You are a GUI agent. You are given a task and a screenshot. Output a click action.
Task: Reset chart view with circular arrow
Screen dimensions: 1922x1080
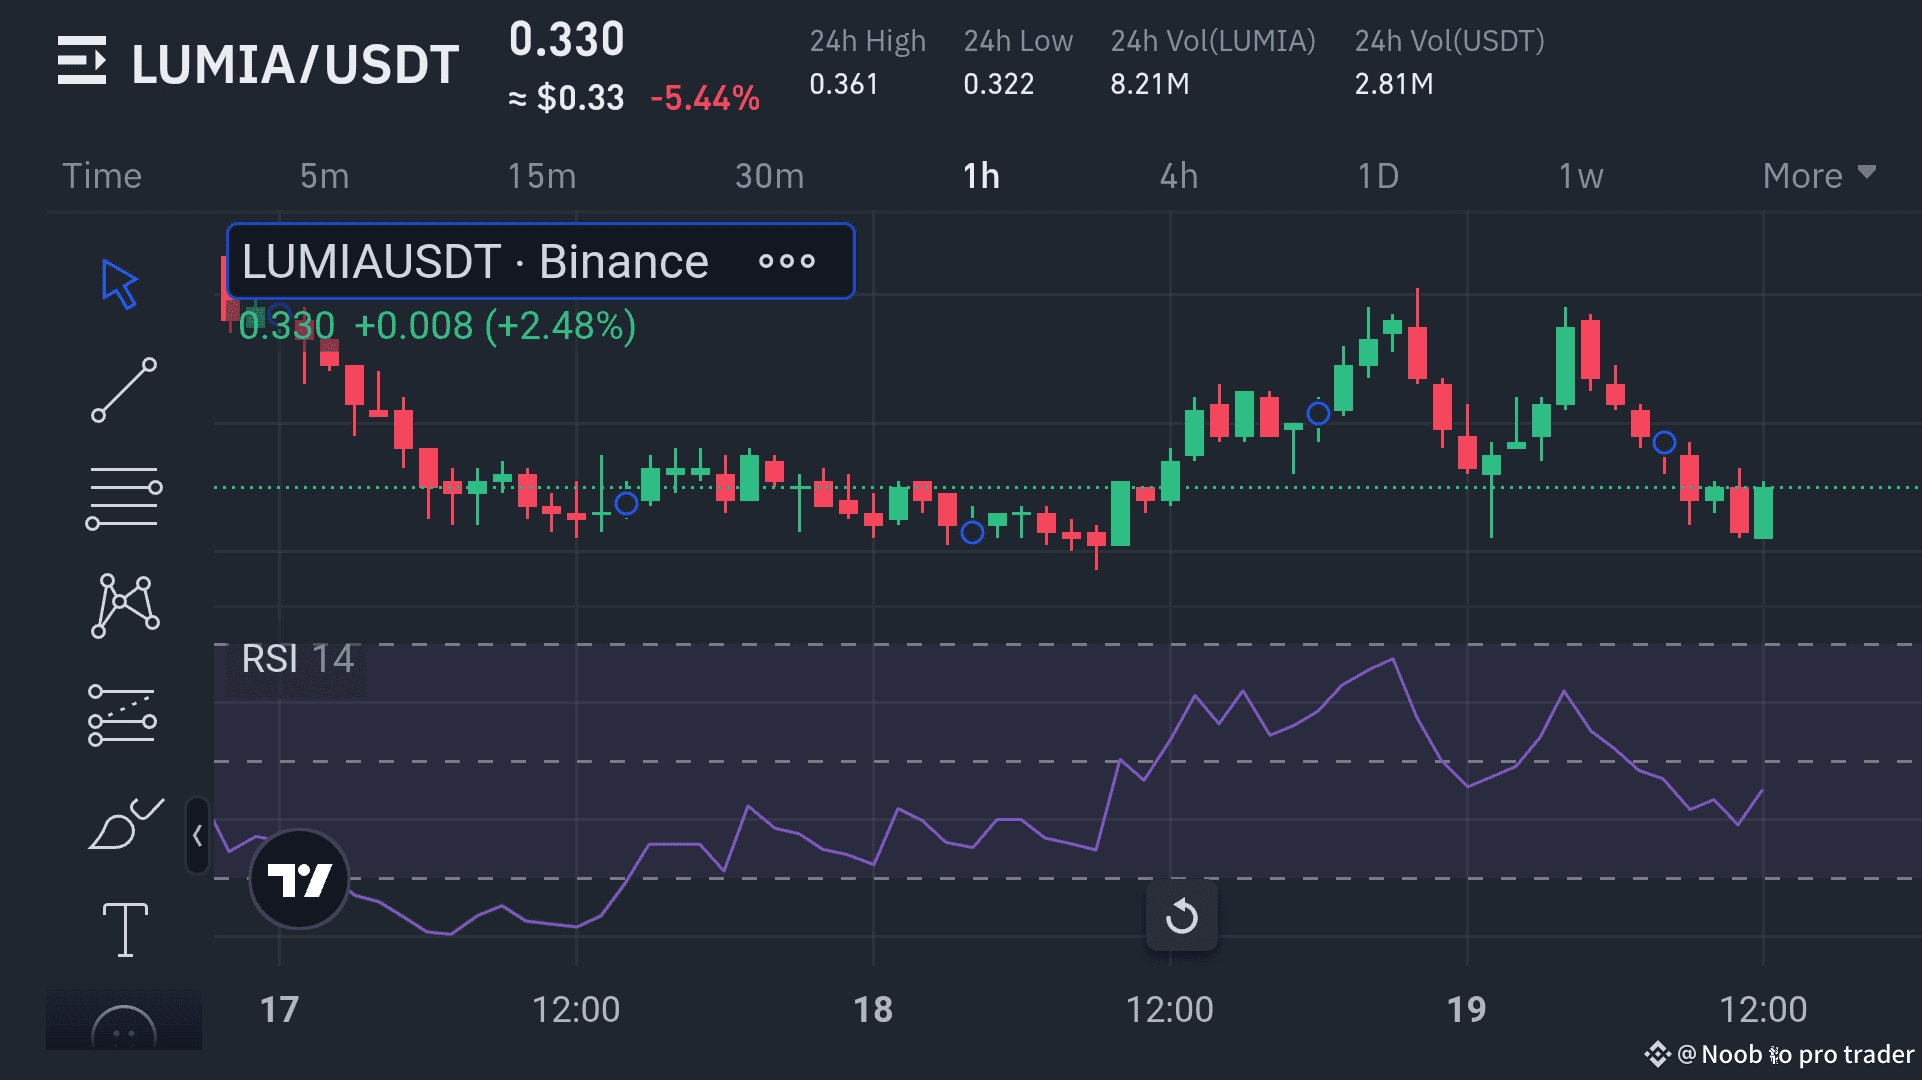(1181, 915)
